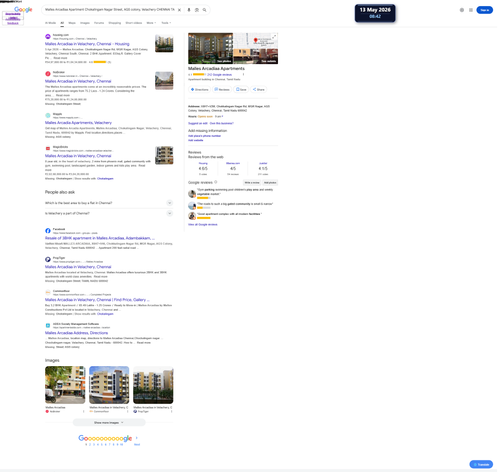This screenshot has height=472, width=500.
Task: Click inside the search query field
Action: [110, 10]
